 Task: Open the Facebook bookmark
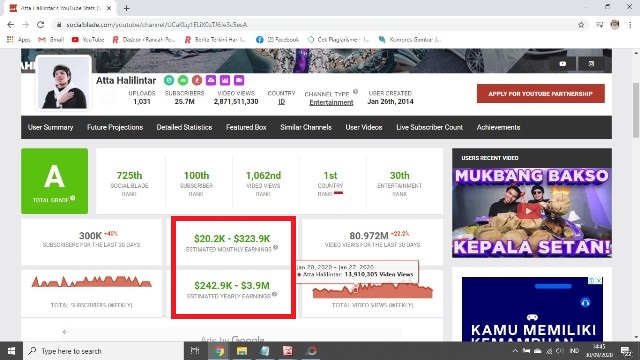(x=278, y=40)
